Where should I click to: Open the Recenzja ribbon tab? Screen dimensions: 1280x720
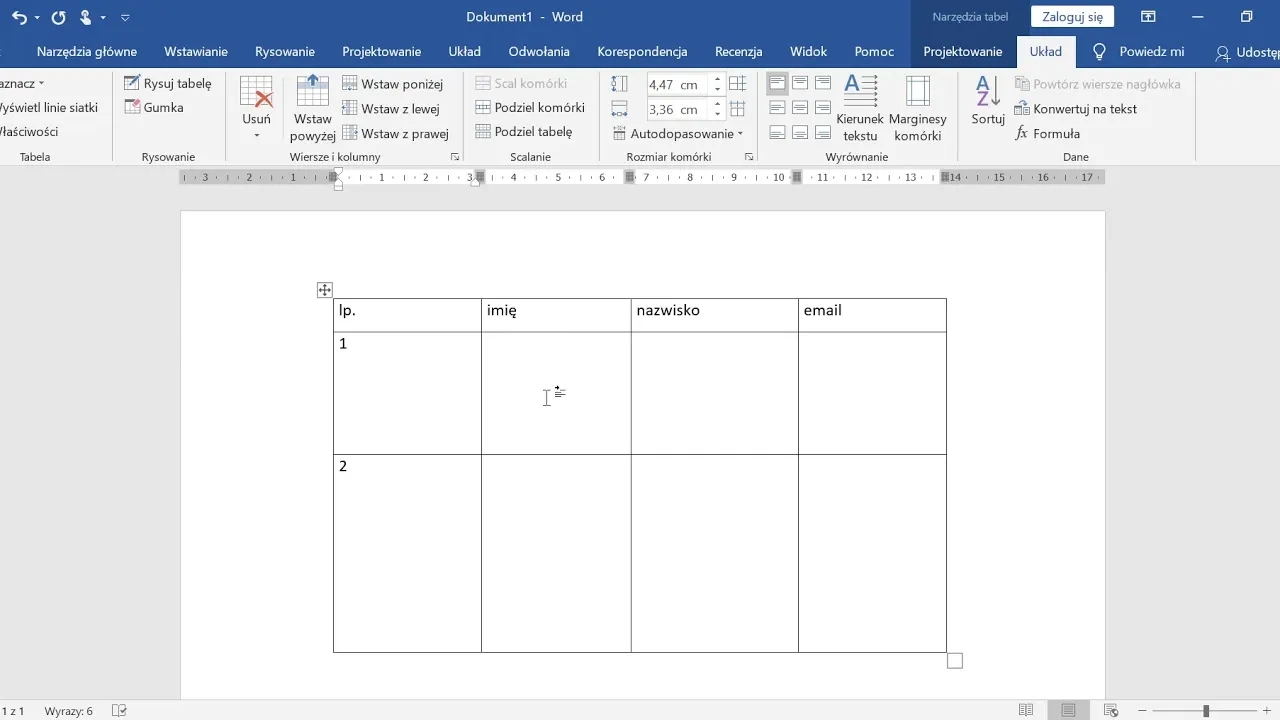pos(738,52)
